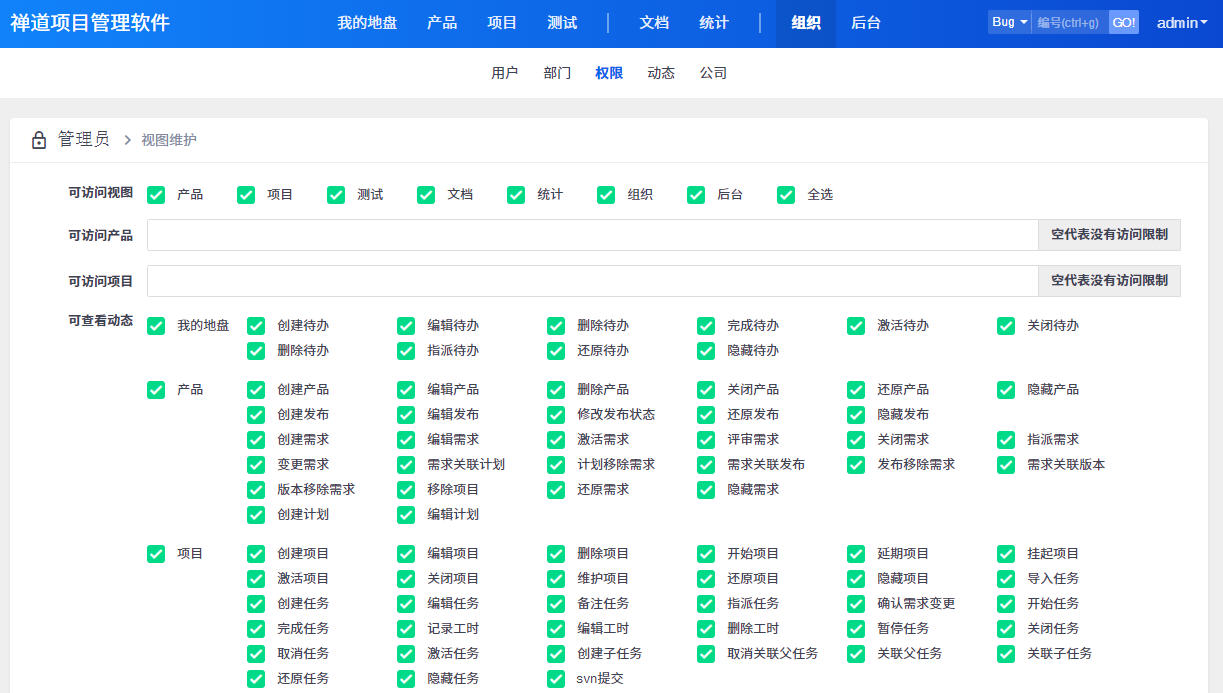This screenshot has height=693, width=1223.
Task: Toggle the 删除产品 checkbox
Action: tap(556, 390)
